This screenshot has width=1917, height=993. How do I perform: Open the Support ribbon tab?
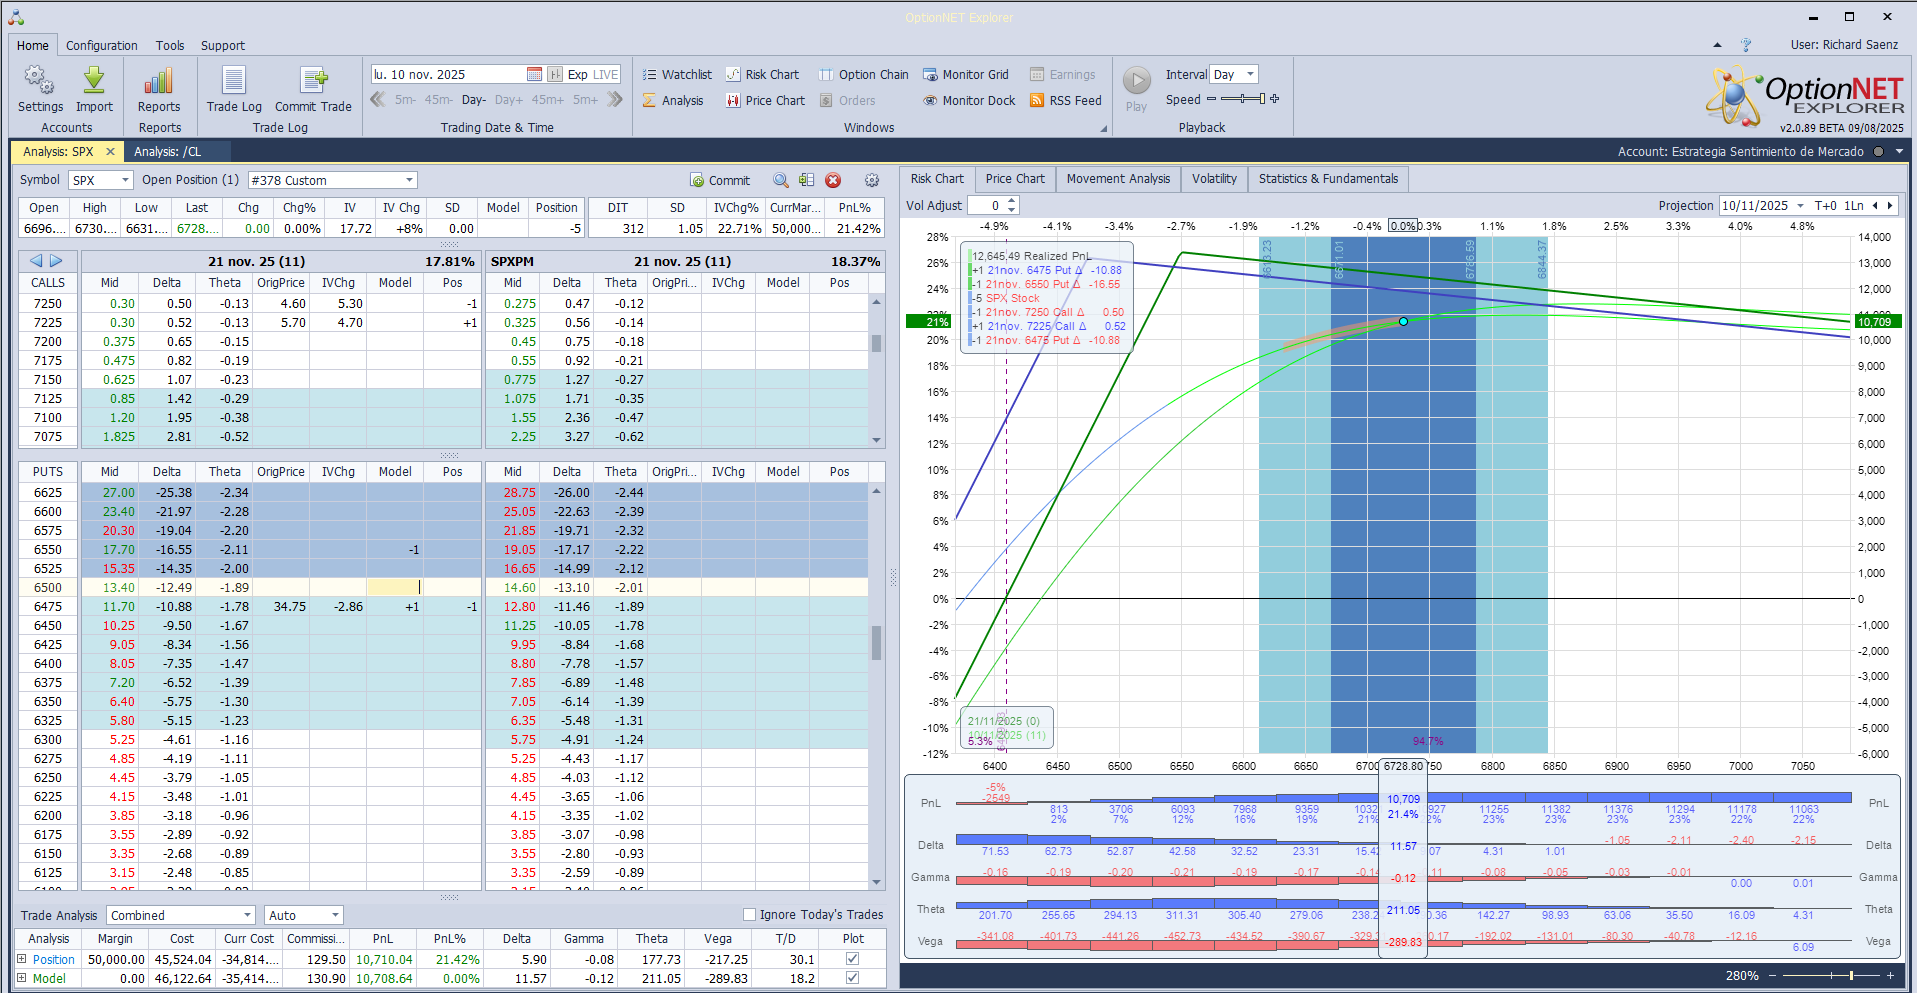[x=223, y=45]
